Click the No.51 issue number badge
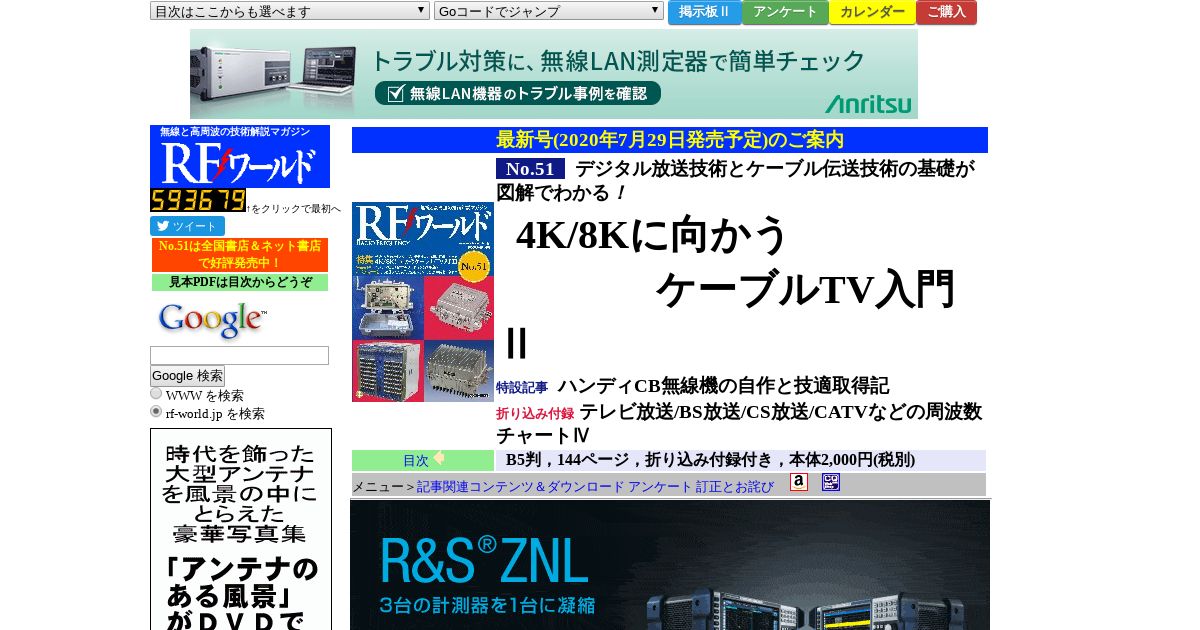The width and height of the screenshot is (1200, 630). (x=530, y=169)
